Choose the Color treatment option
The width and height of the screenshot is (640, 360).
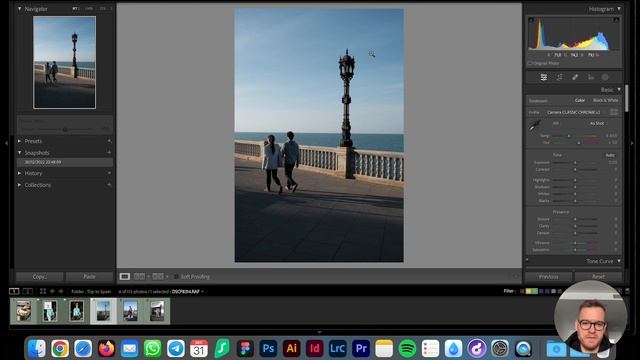[580, 100]
